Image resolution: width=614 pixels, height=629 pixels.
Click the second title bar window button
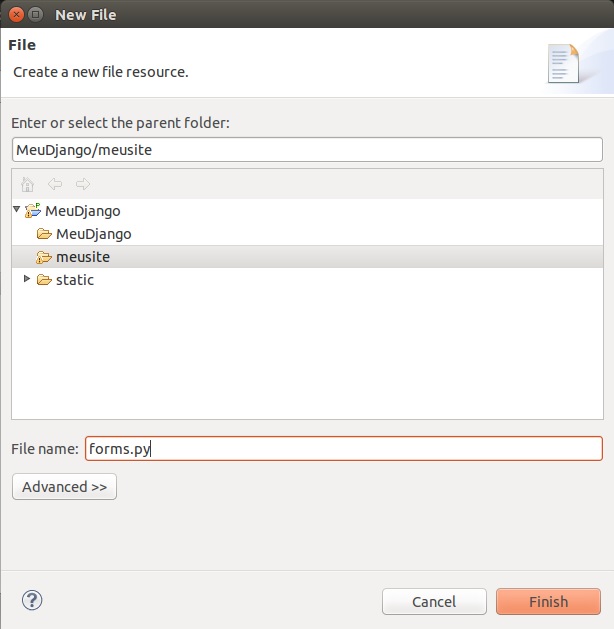click(36, 14)
